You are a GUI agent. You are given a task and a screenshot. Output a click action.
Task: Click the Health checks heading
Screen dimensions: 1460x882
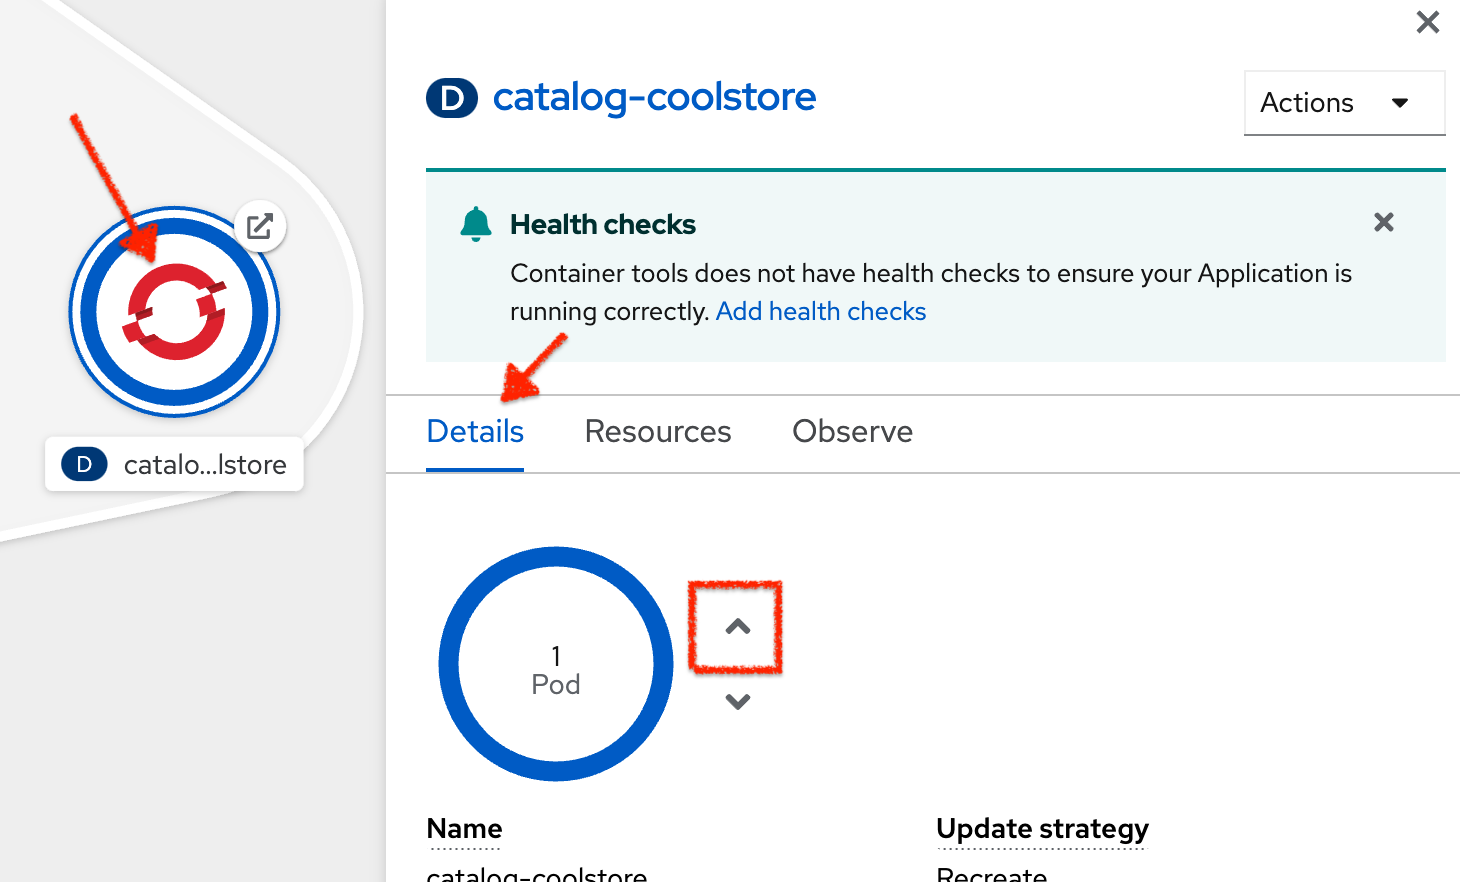[x=603, y=224]
